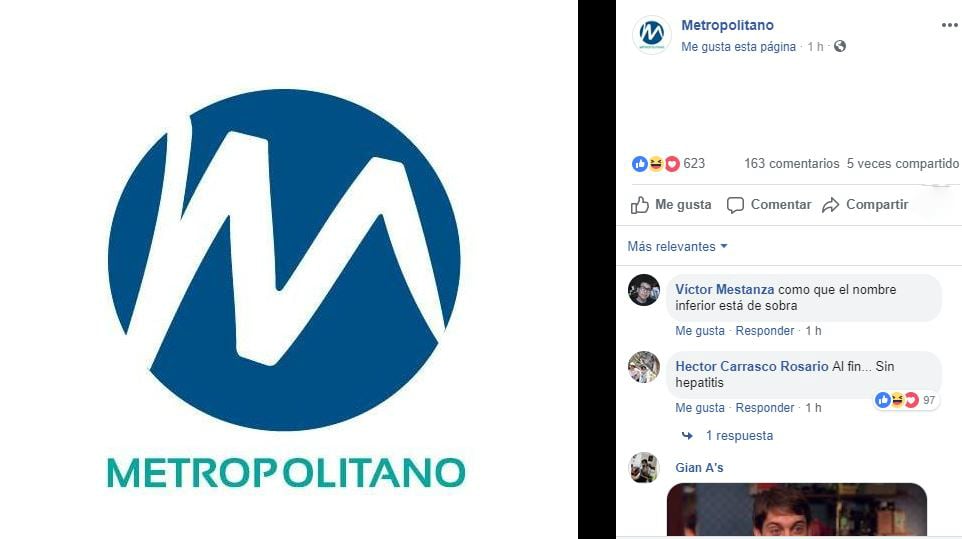Screen dimensions: 962x539
Task: Open the Más relevantes sorting dropdown
Action: (677, 247)
